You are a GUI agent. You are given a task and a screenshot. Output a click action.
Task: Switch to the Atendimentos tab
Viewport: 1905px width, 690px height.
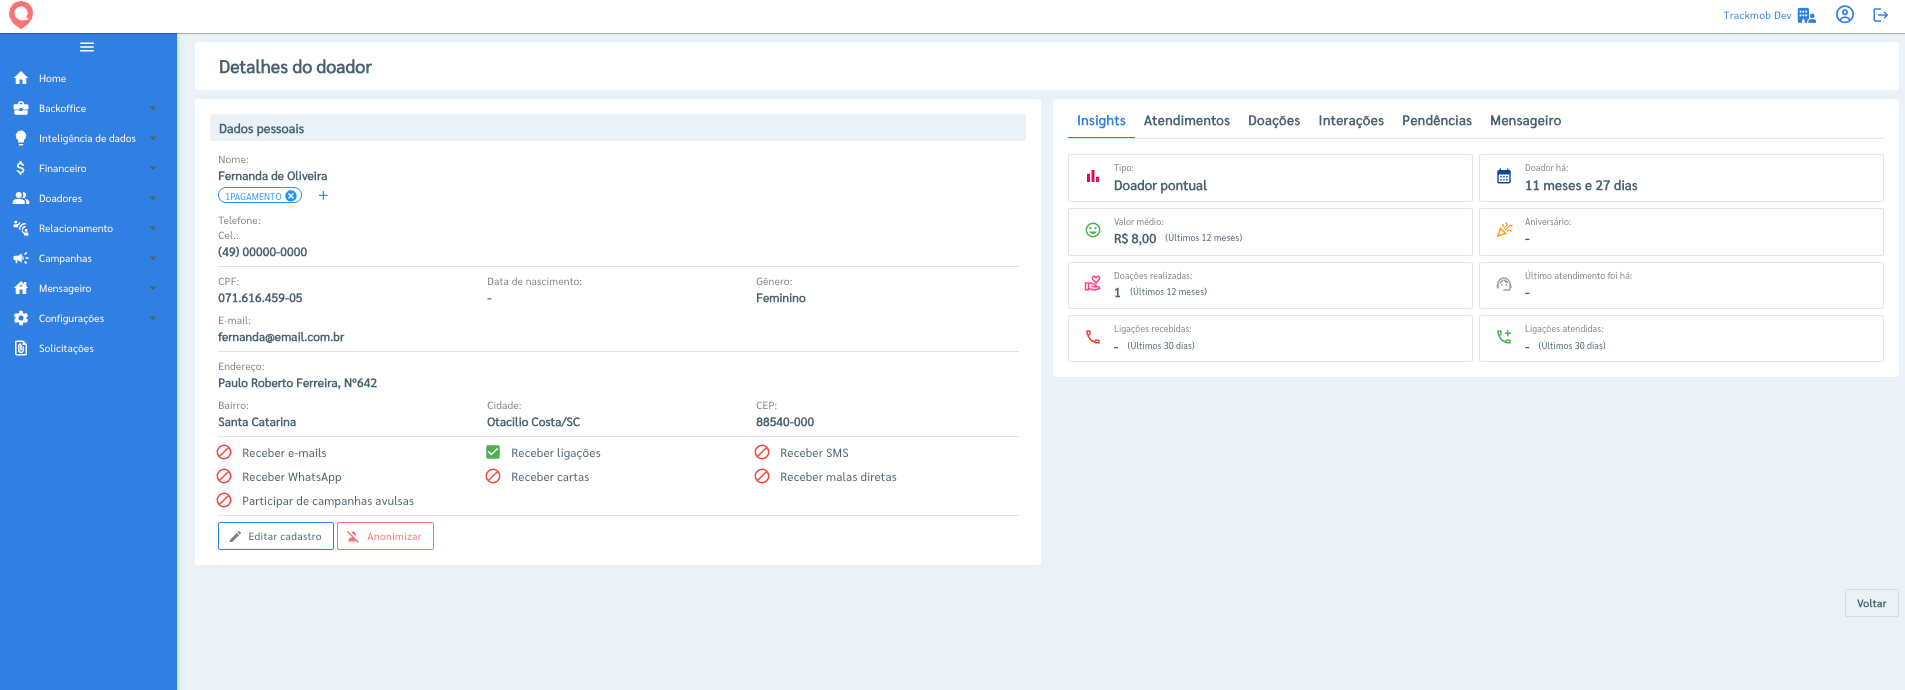pos(1187,120)
